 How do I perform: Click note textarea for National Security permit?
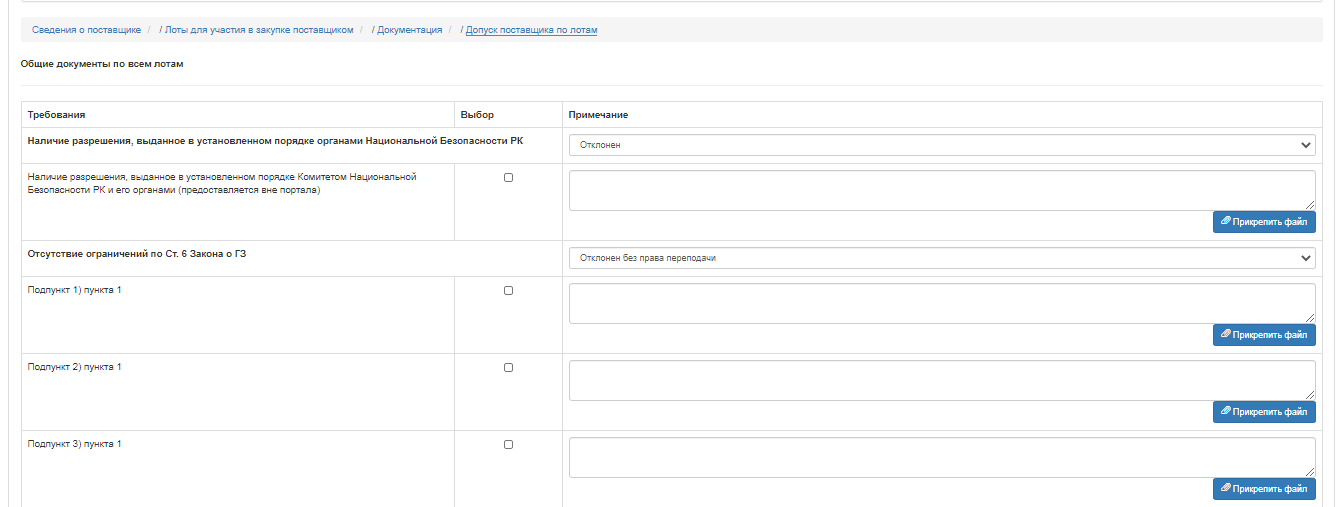942,190
